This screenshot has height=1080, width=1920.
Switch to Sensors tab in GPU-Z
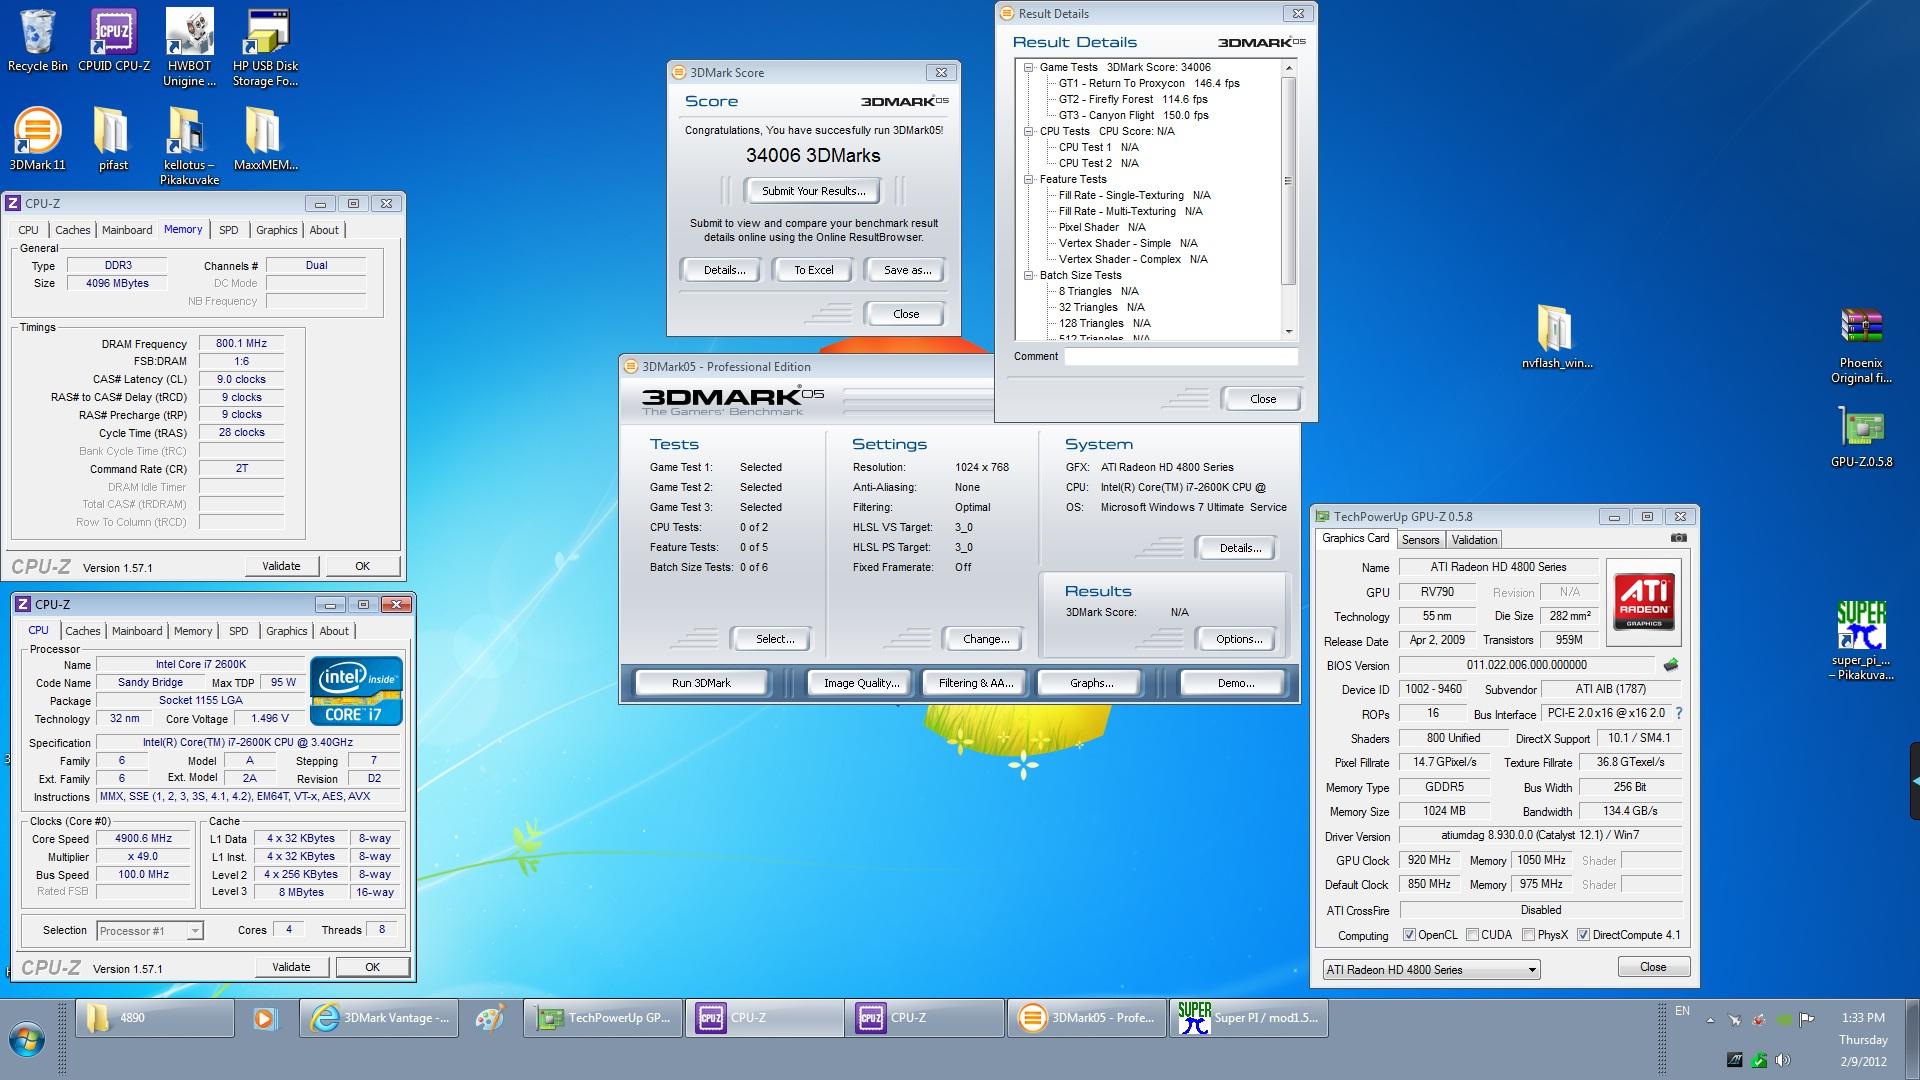coord(1420,540)
